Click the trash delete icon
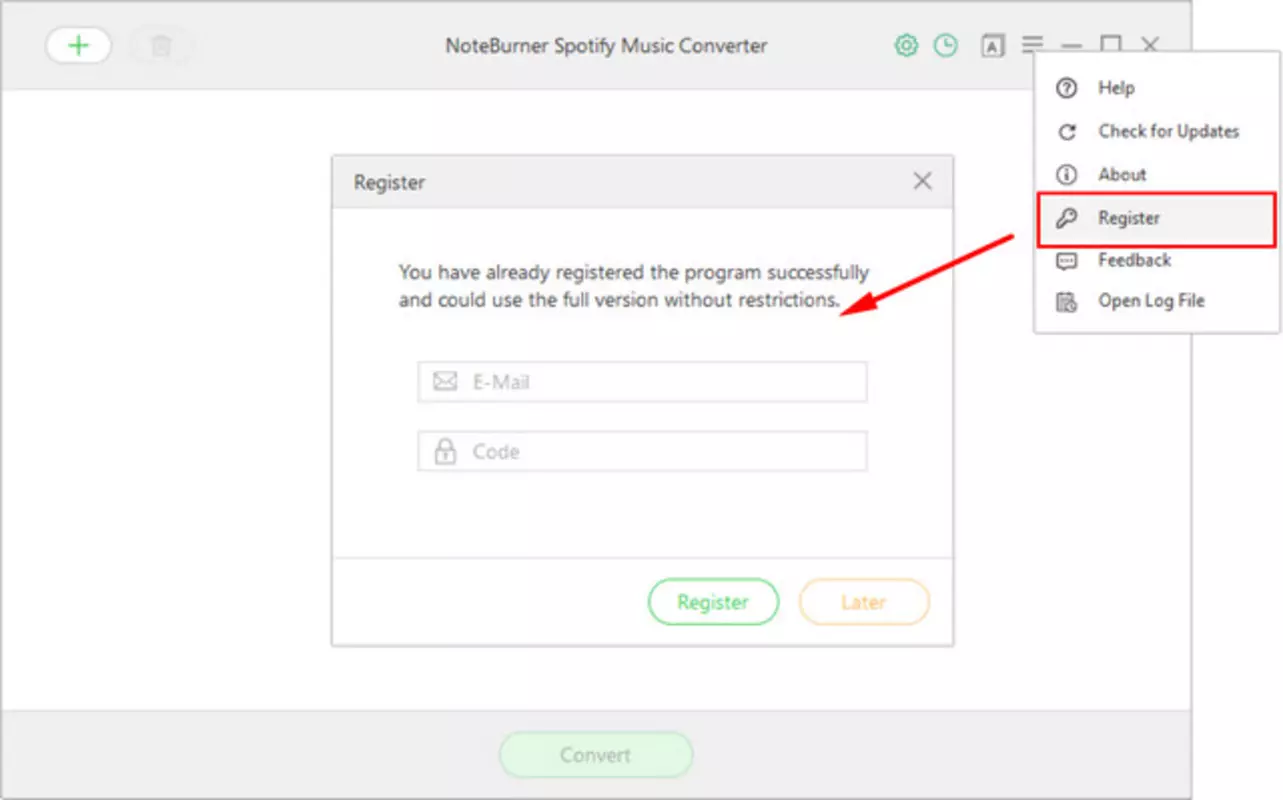This screenshot has width=1283, height=800. click(x=160, y=46)
